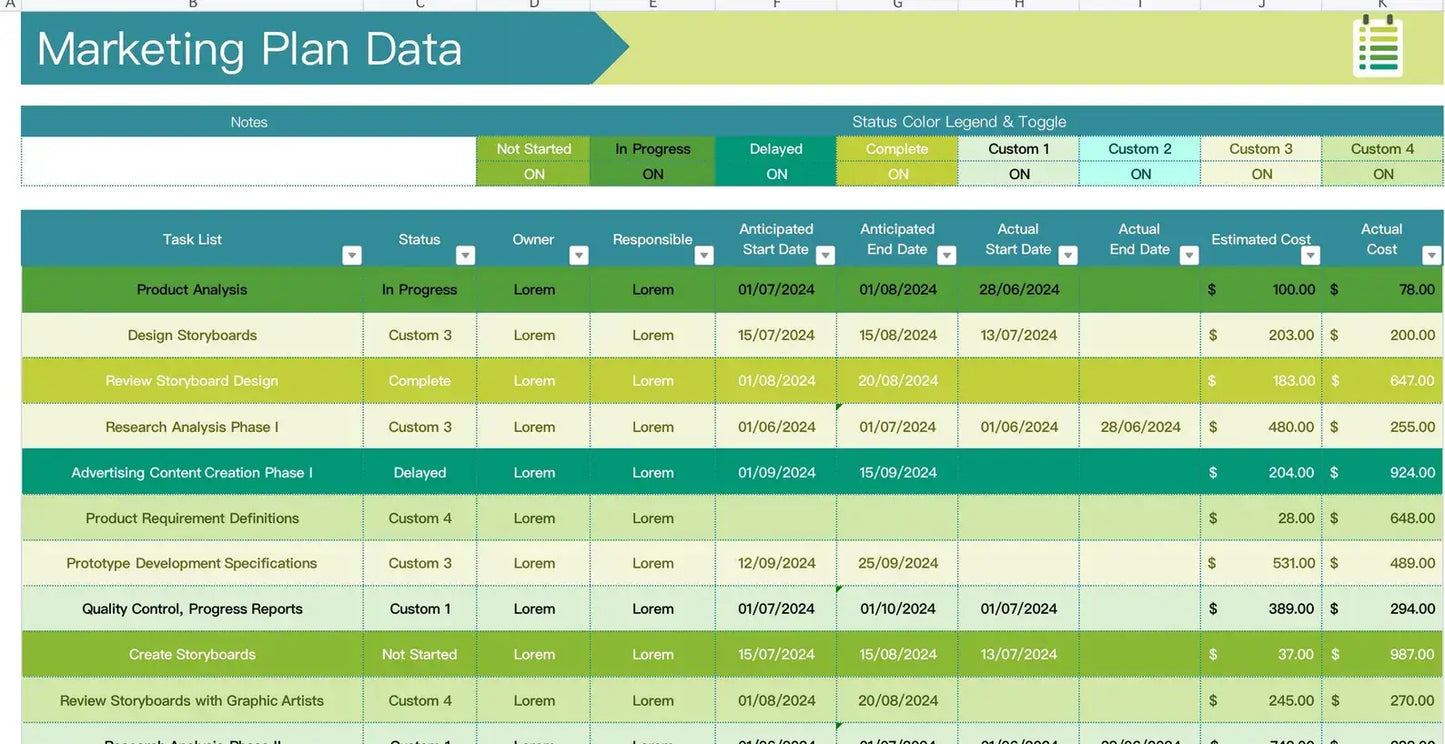Expand the Anticipated Start Date filter
Viewport: 1445px width, 744px height.
(825, 256)
